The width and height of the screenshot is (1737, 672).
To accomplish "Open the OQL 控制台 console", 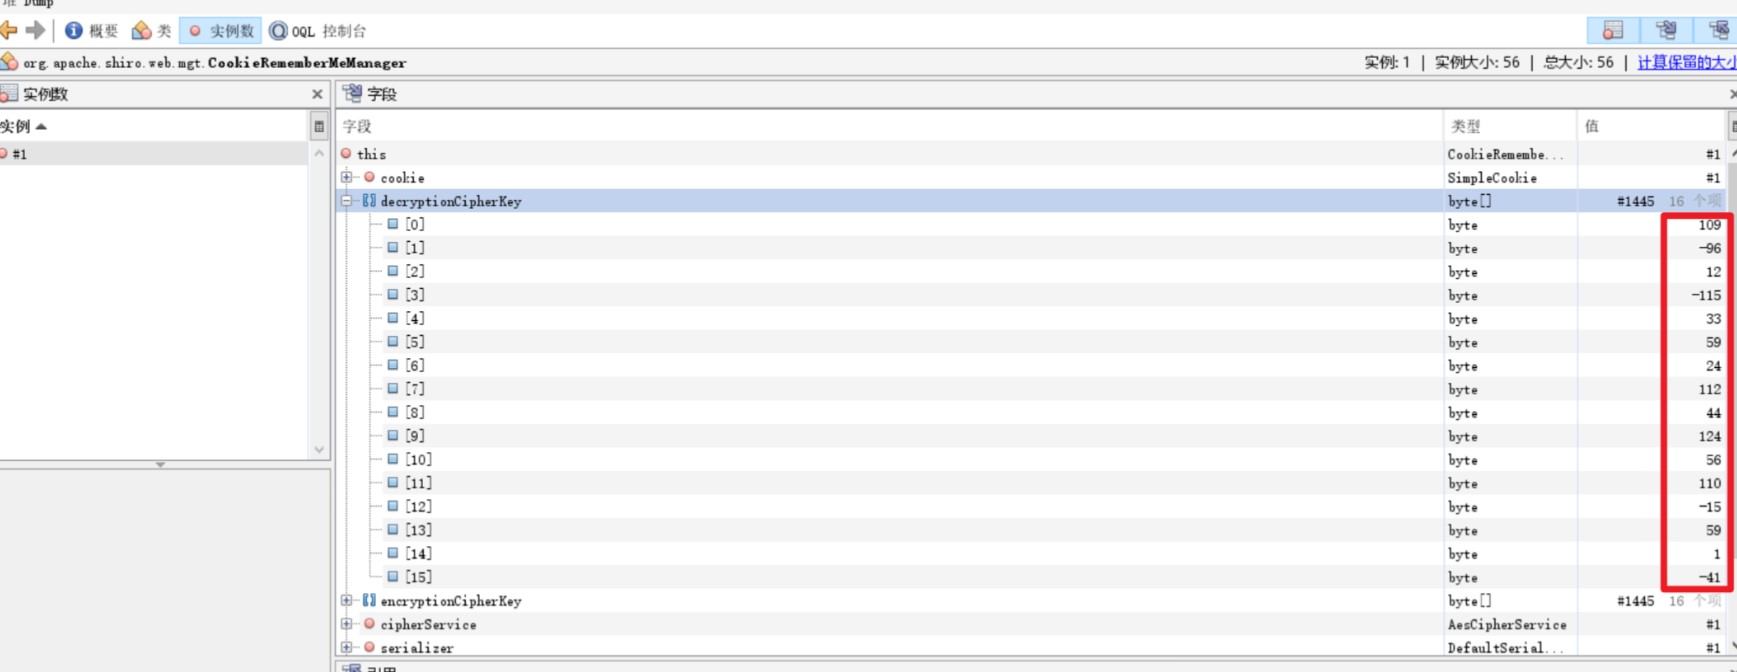I will [318, 31].
